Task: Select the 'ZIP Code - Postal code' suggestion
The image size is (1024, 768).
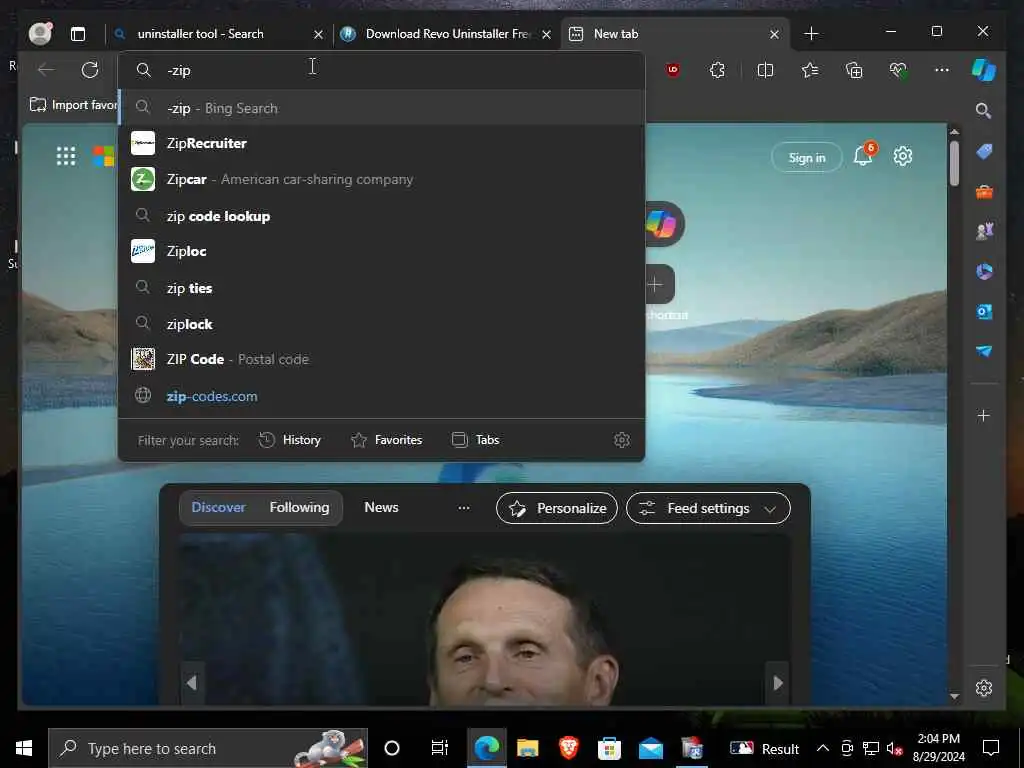Action: coord(381,359)
